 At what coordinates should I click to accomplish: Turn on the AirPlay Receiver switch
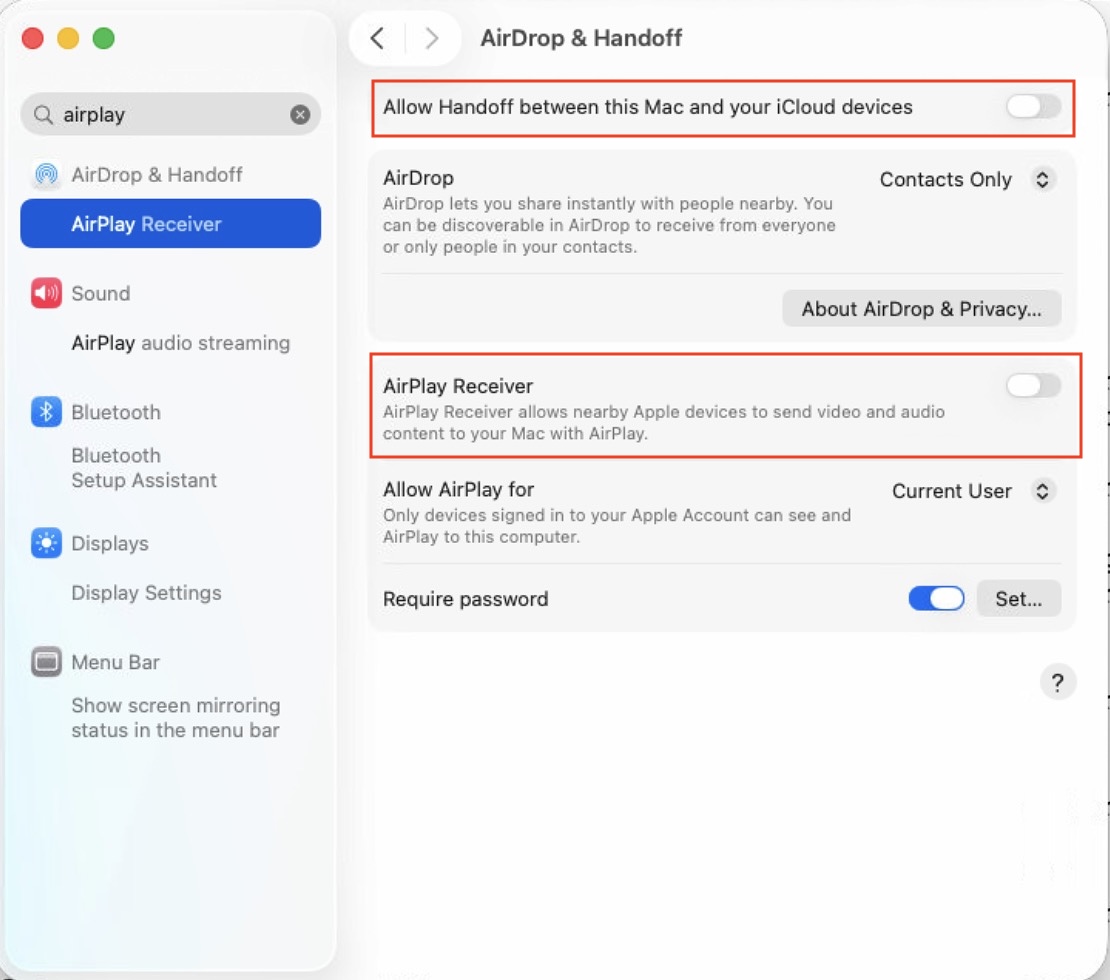1033,386
